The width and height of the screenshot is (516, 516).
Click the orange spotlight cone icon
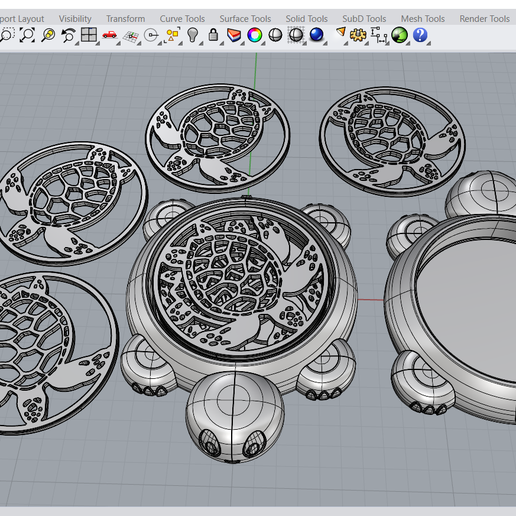(341, 33)
